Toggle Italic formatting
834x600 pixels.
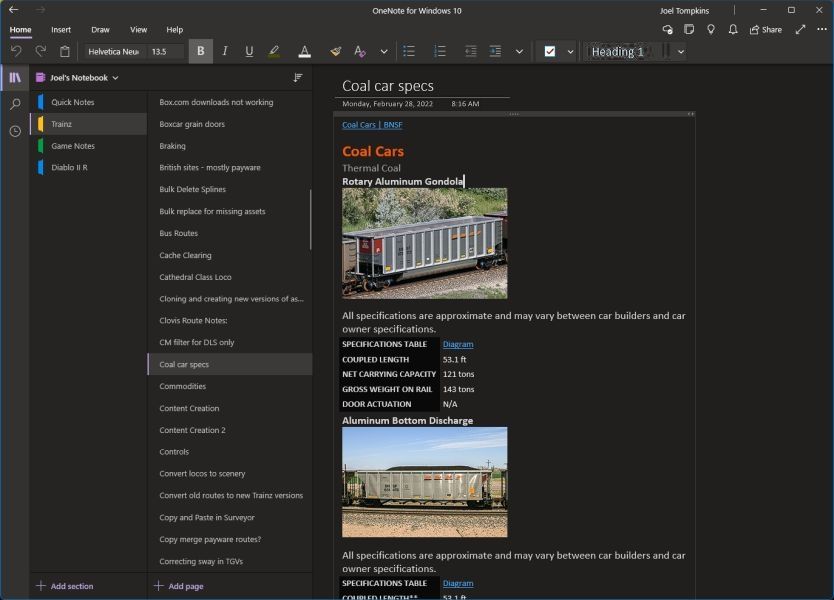tap(225, 51)
